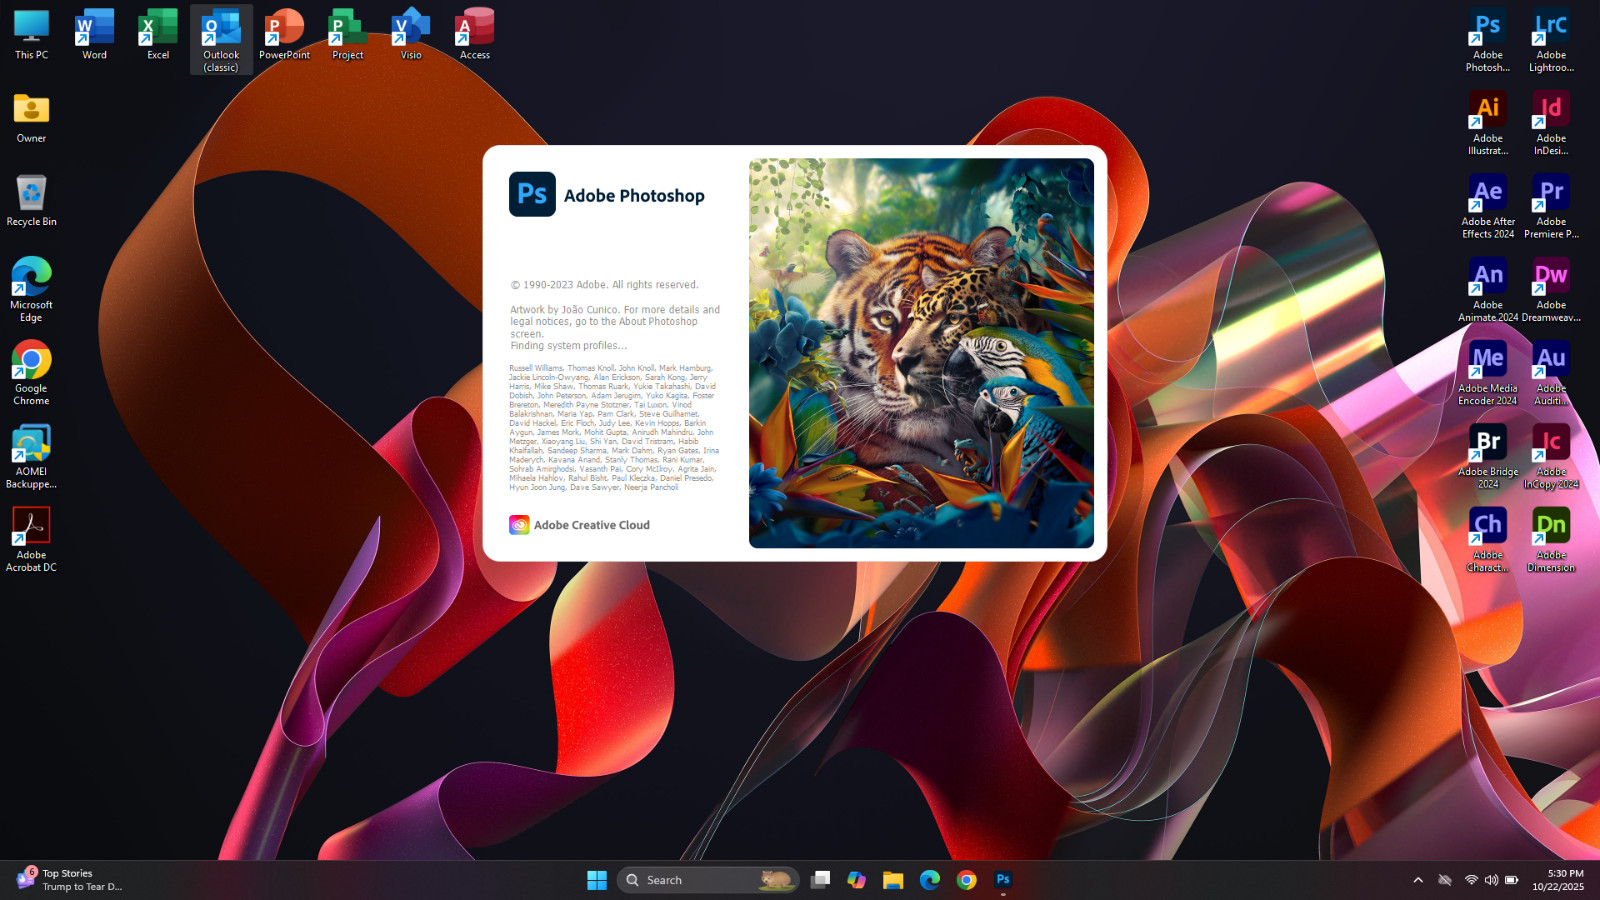Click the Photoshop taskbar button
The height and width of the screenshot is (900, 1600).
tap(1003, 880)
